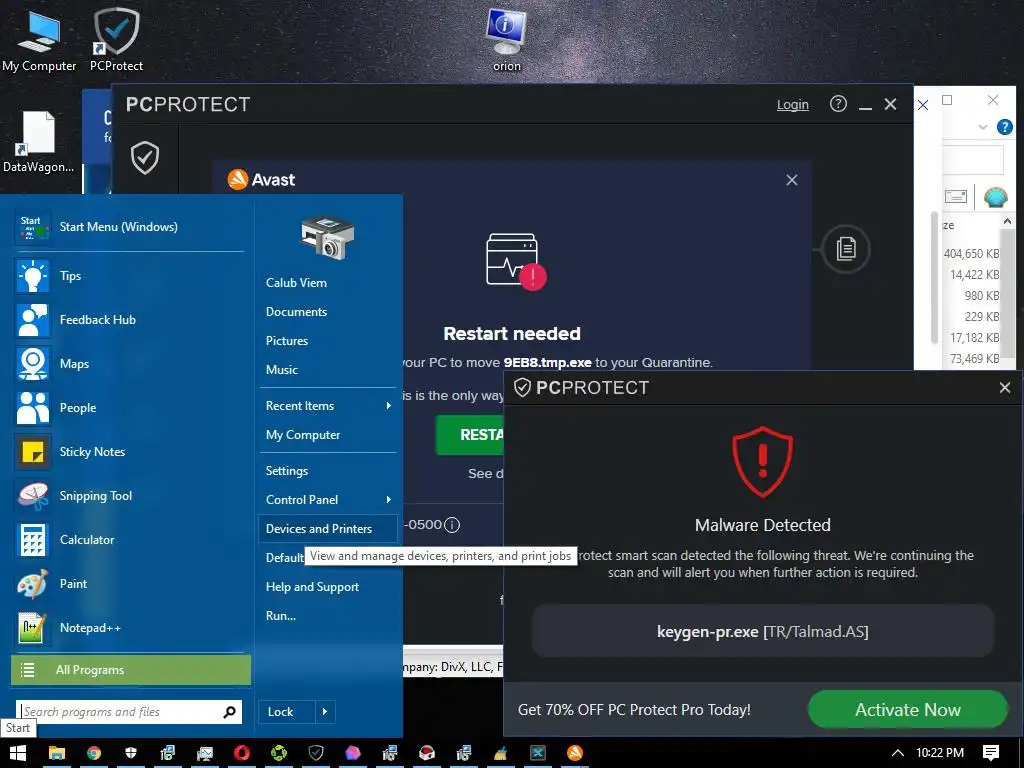Click Windows Security shield taskbar icon
Viewport: 1024px width, 768px height.
click(x=131, y=753)
